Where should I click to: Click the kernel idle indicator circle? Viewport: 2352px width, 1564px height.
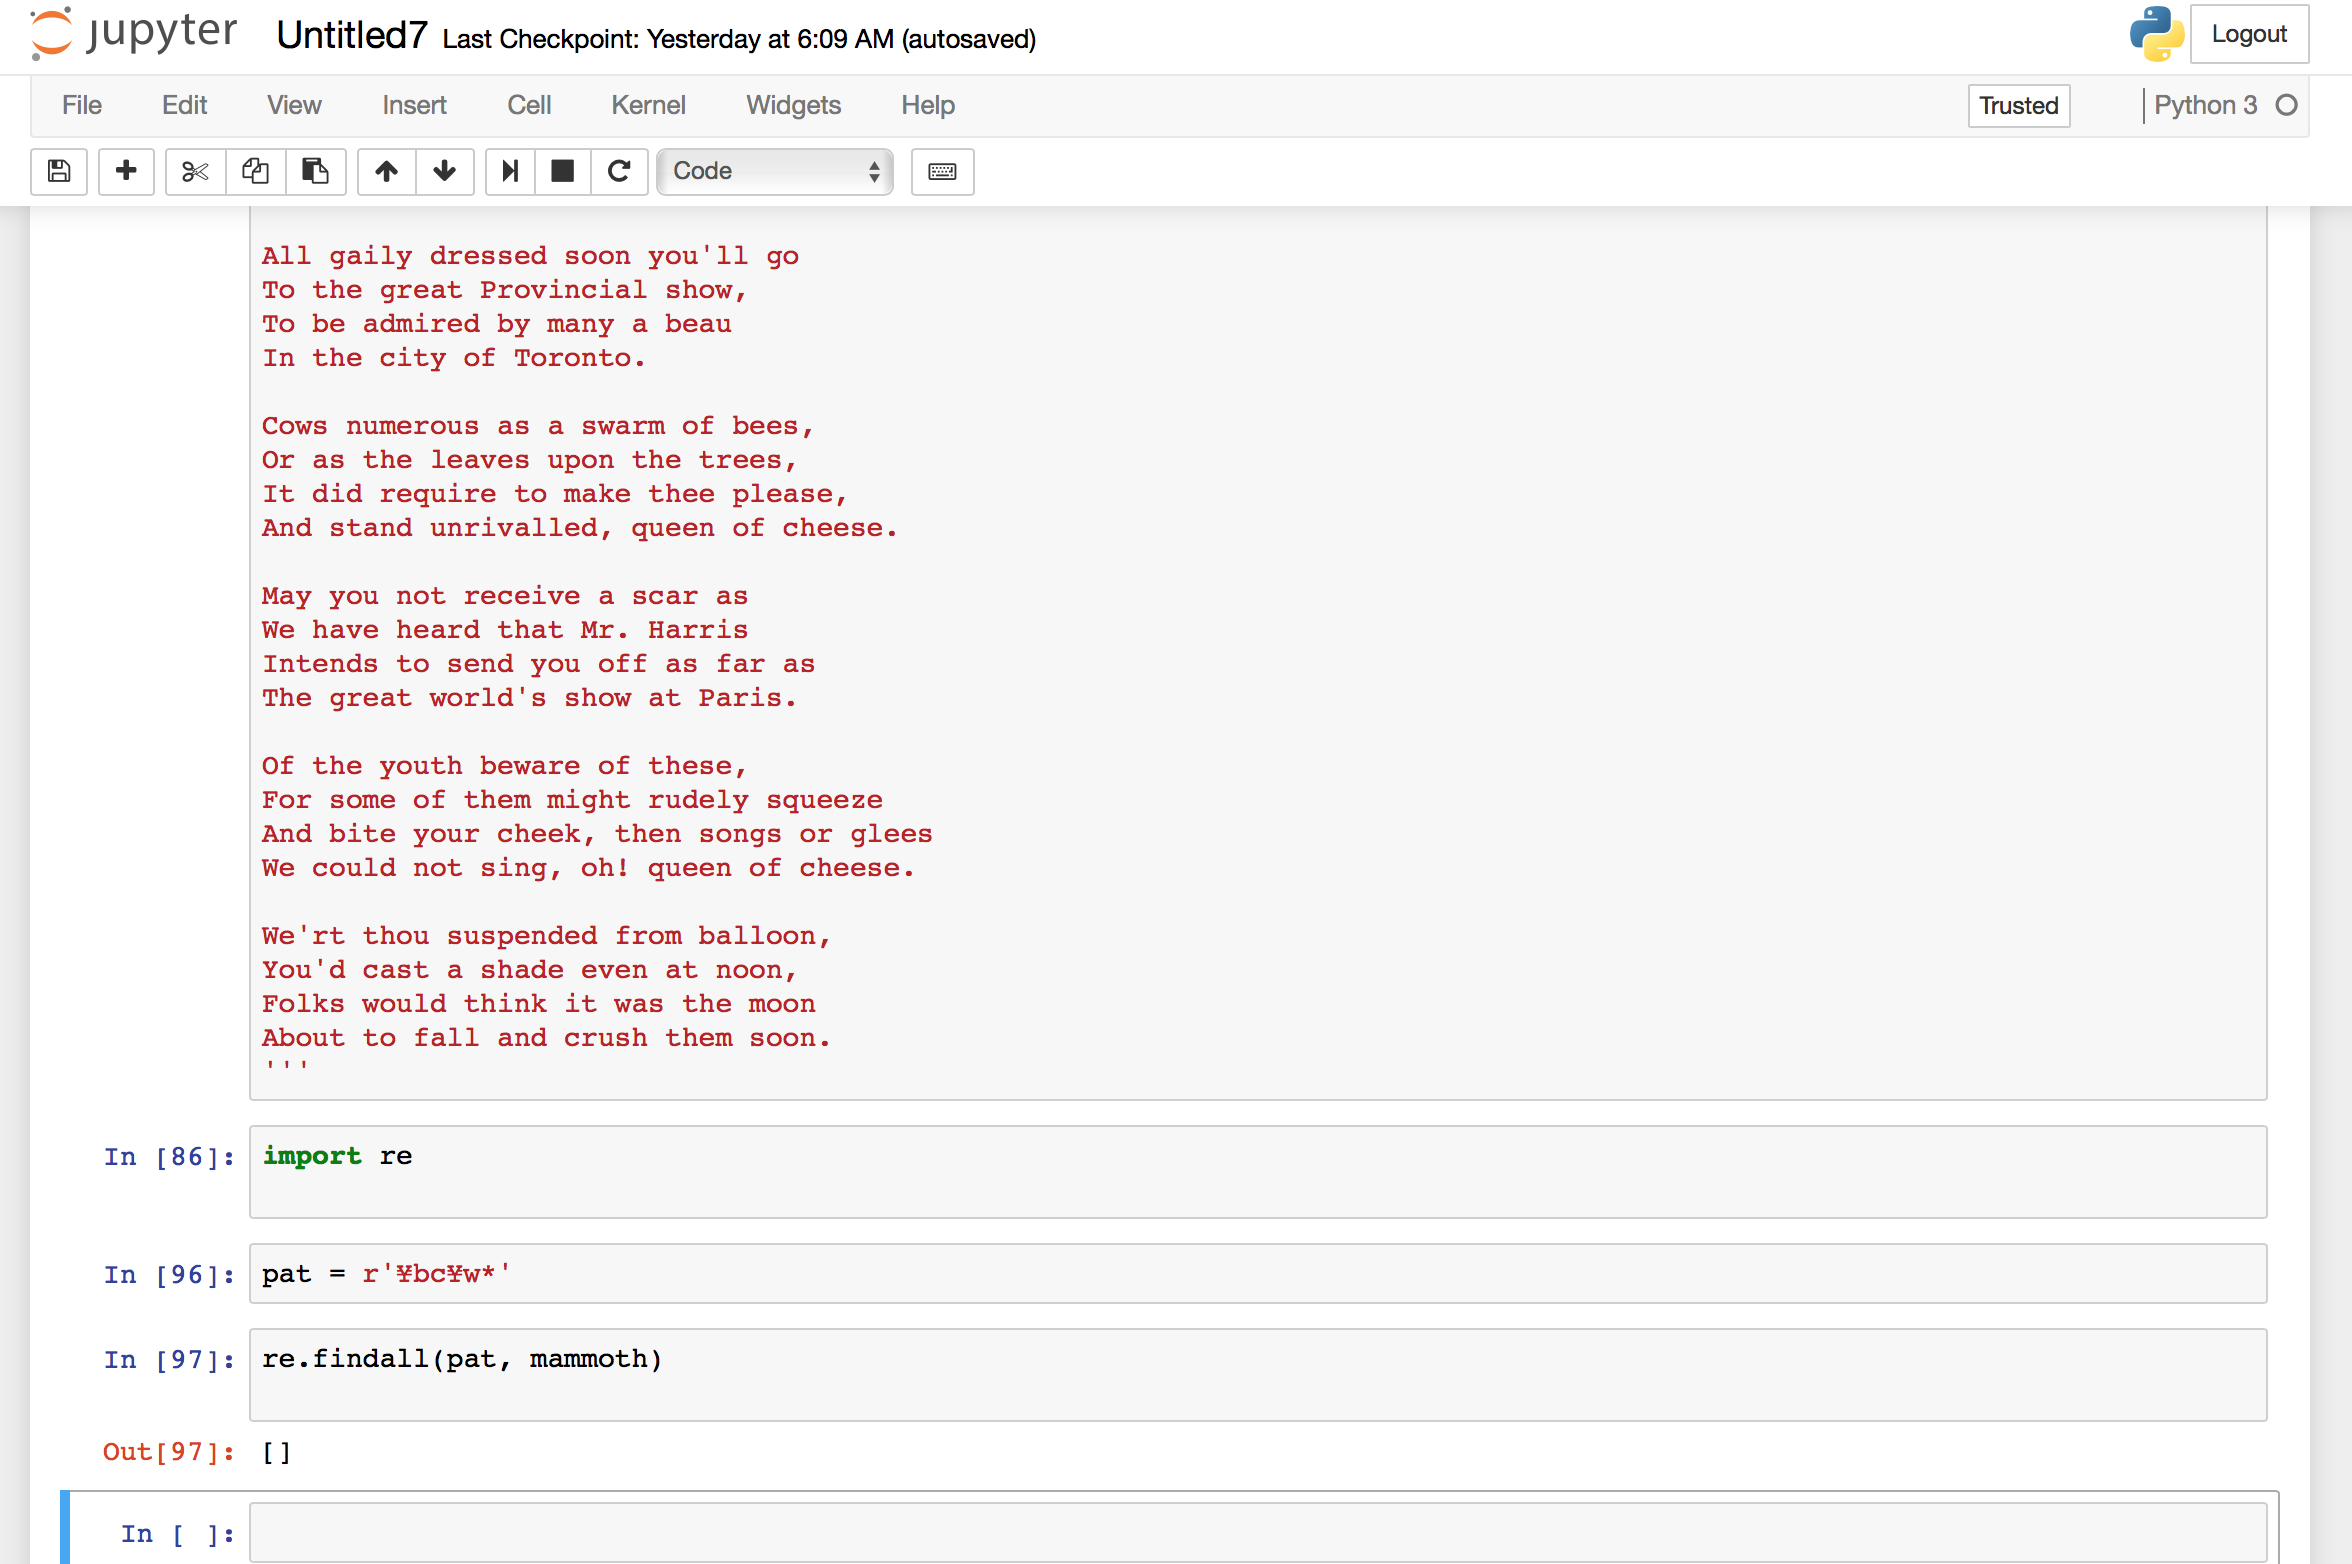[x=2286, y=105]
